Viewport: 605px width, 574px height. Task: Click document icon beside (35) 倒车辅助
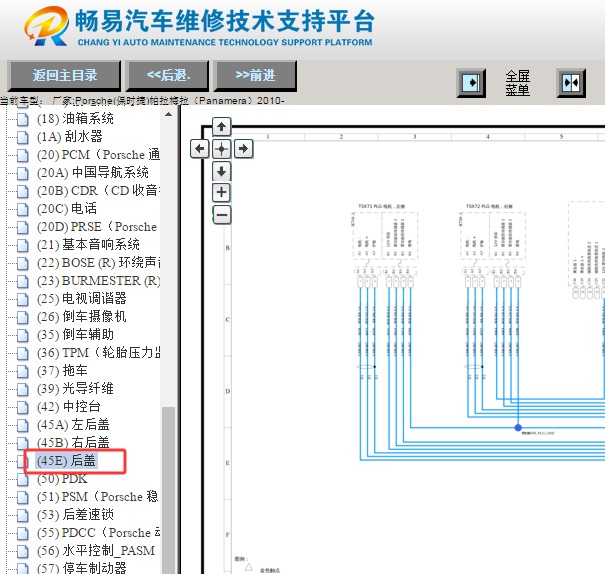coord(23,335)
